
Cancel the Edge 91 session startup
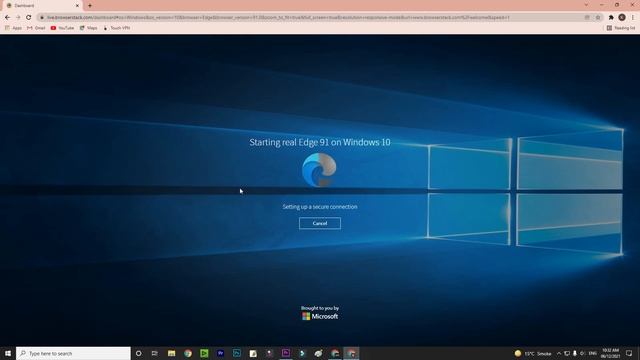tap(320, 223)
